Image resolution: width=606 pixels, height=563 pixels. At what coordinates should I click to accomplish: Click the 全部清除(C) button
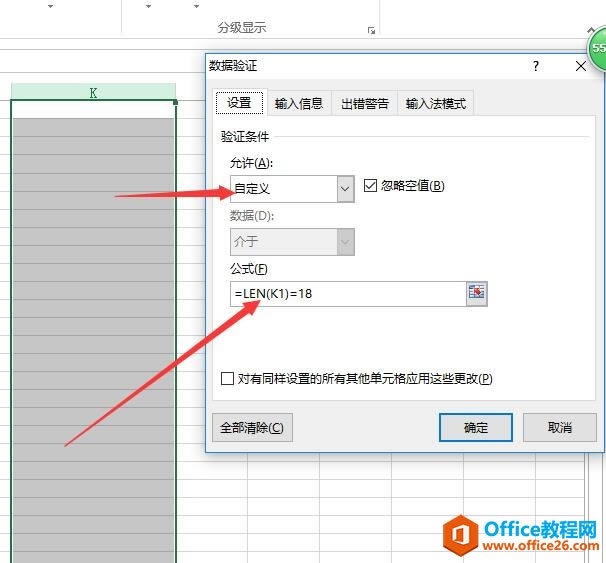point(252,427)
